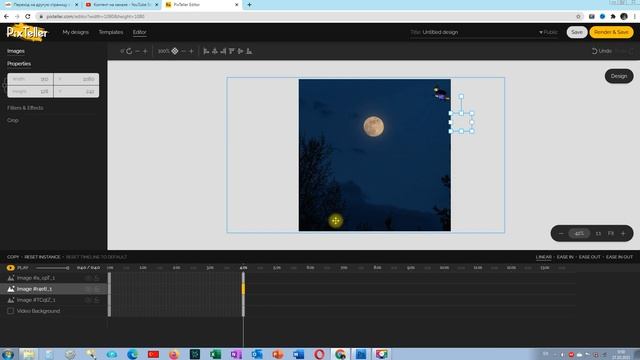Click the PixTeller logo

27,32
